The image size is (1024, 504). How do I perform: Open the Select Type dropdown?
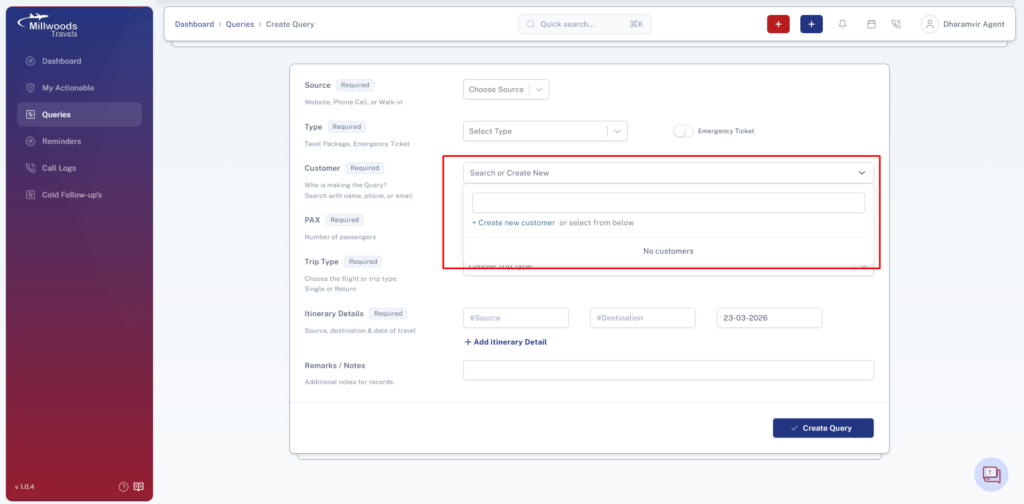click(x=545, y=131)
